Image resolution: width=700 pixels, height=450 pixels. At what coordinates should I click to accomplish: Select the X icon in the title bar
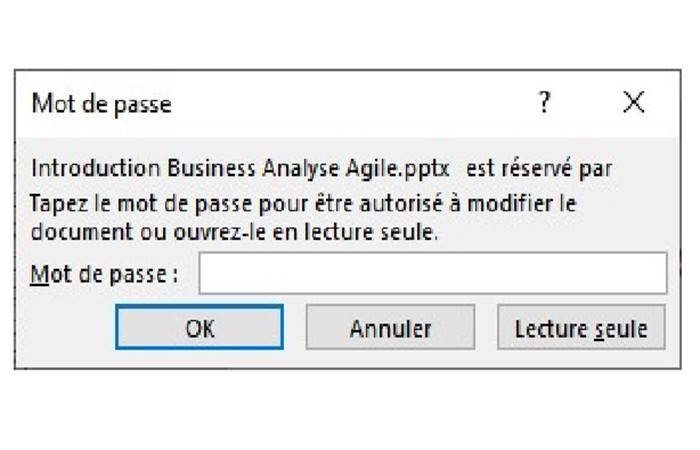(x=633, y=102)
